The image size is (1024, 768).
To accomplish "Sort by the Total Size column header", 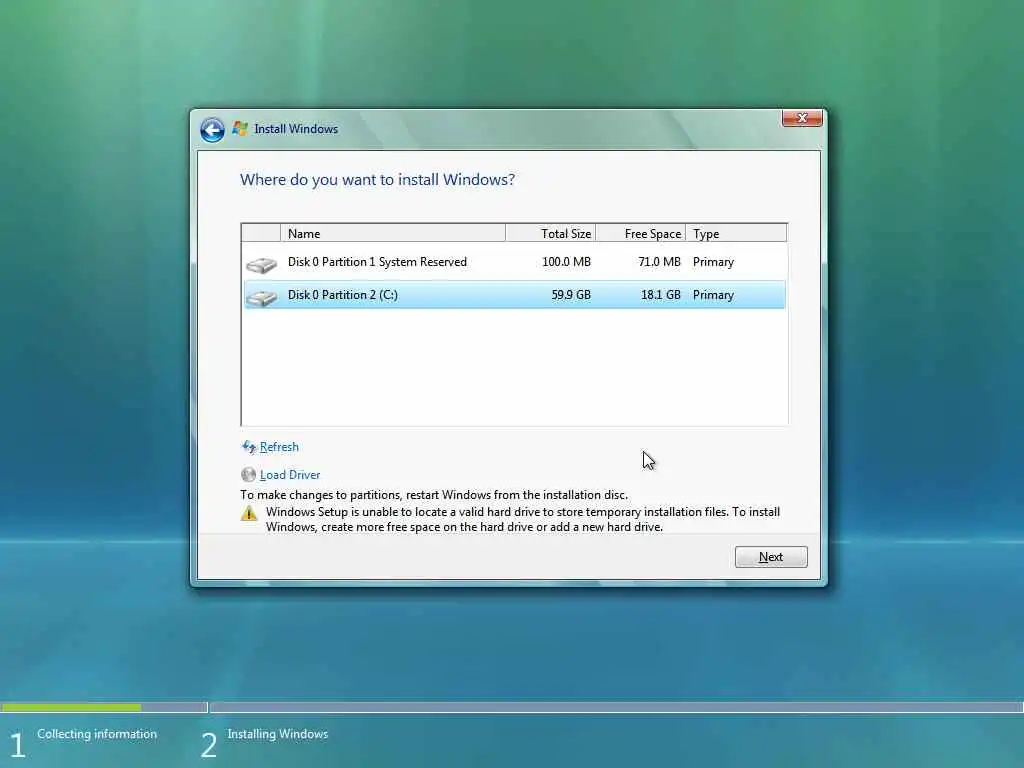I will pos(551,233).
